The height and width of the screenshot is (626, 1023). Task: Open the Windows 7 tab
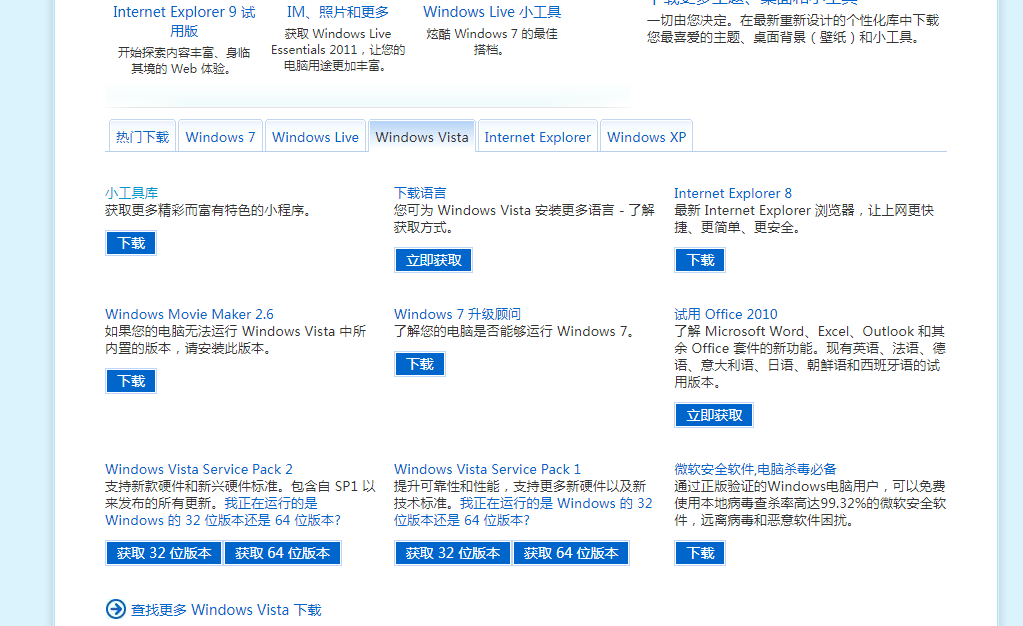pos(220,137)
